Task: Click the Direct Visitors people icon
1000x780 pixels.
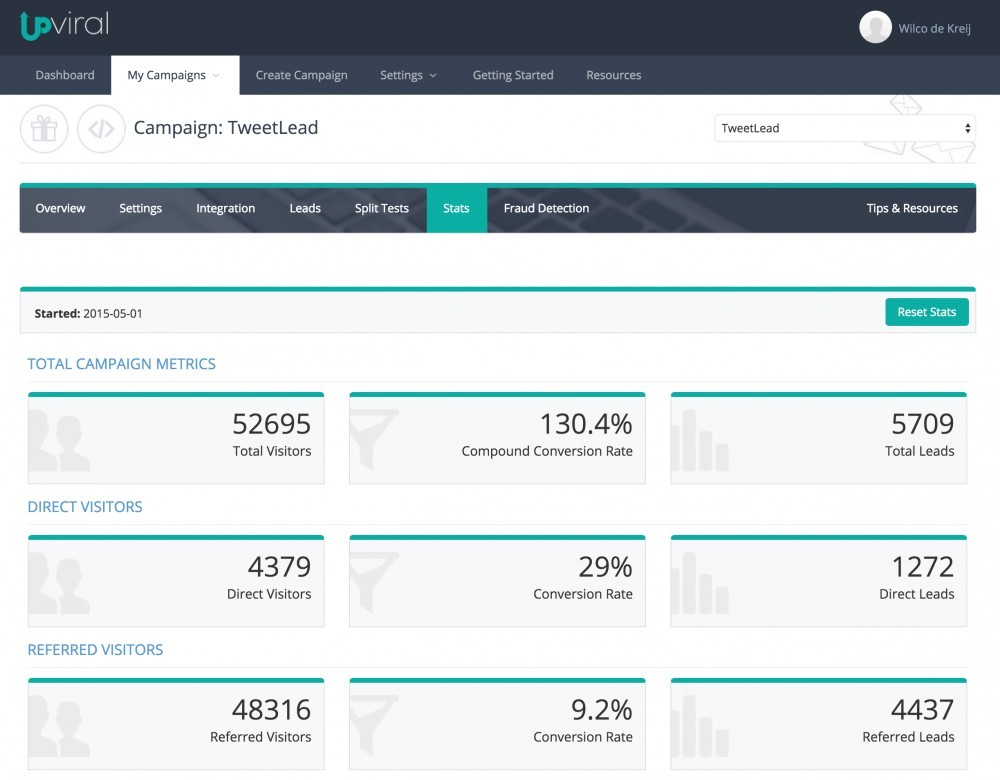Action: (59, 583)
